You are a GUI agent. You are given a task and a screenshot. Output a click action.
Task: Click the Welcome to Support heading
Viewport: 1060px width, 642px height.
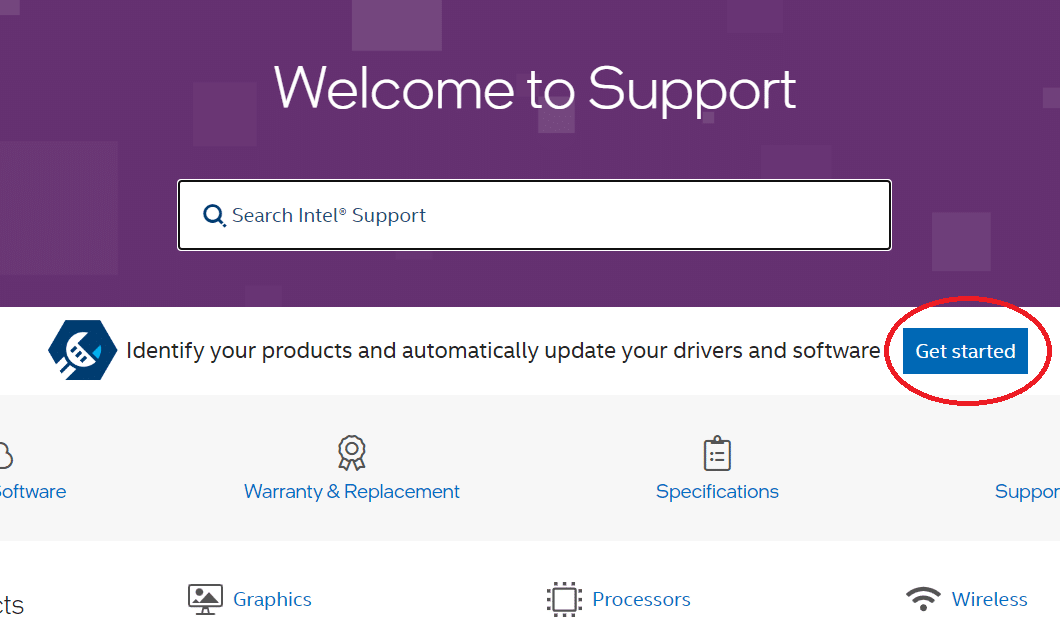(535, 89)
